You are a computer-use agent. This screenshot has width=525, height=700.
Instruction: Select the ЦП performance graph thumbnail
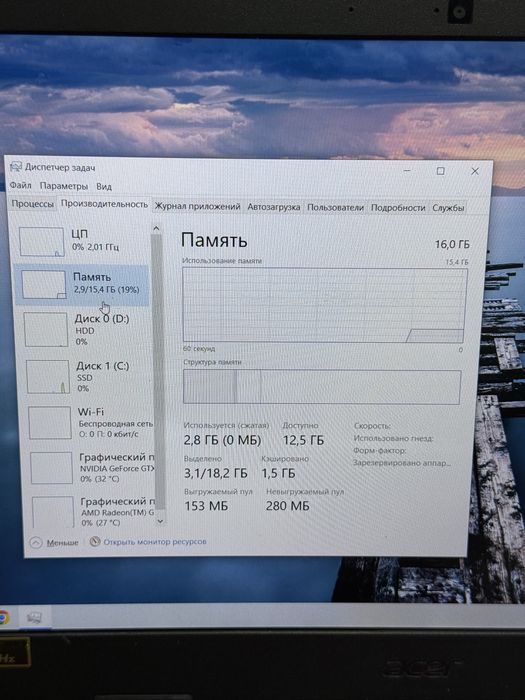pyautogui.click(x=42, y=242)
